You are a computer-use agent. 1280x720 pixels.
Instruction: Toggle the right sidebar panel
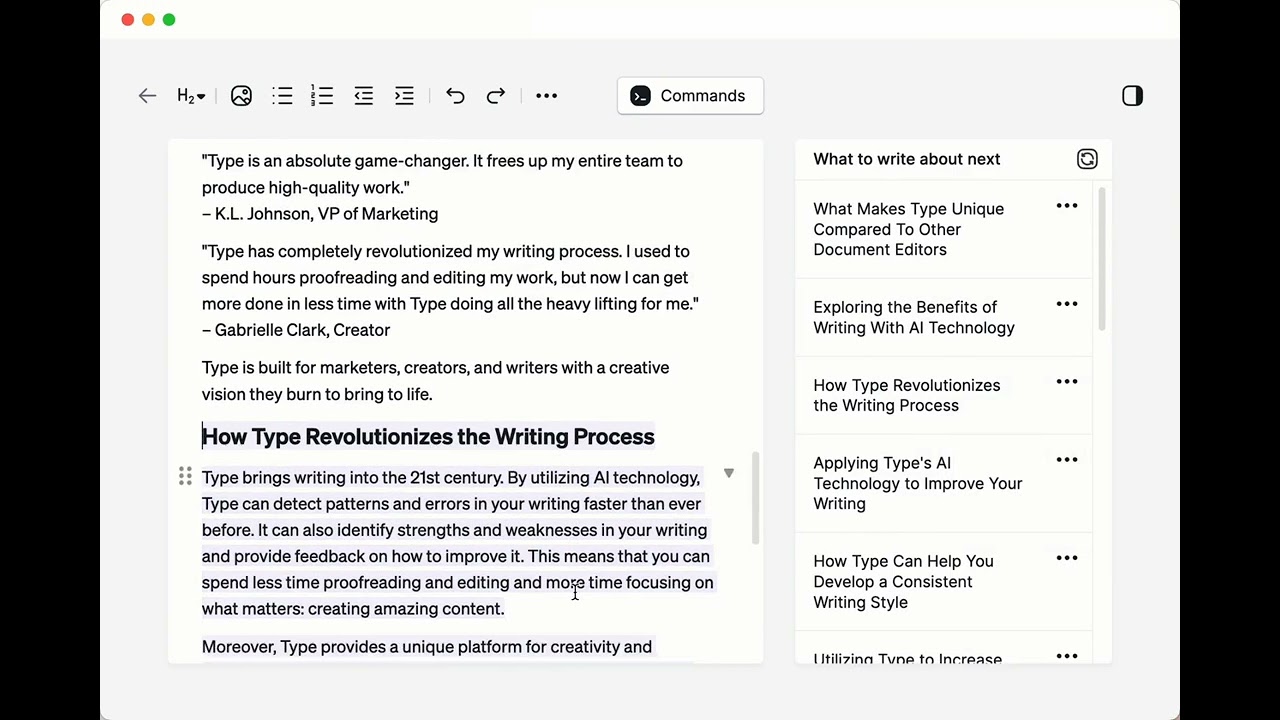click(x=1132, y=96)
